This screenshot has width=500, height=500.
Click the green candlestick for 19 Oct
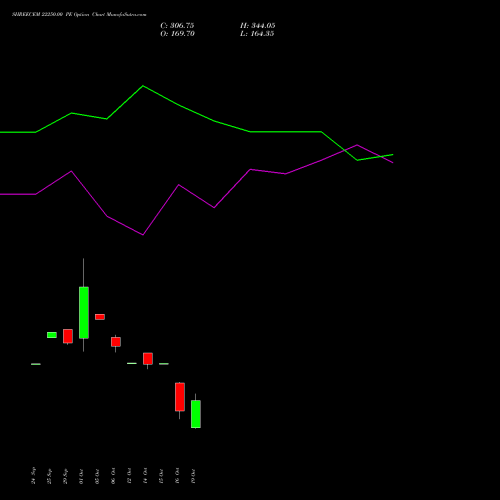pyautogui.click(x=196, y=414)
